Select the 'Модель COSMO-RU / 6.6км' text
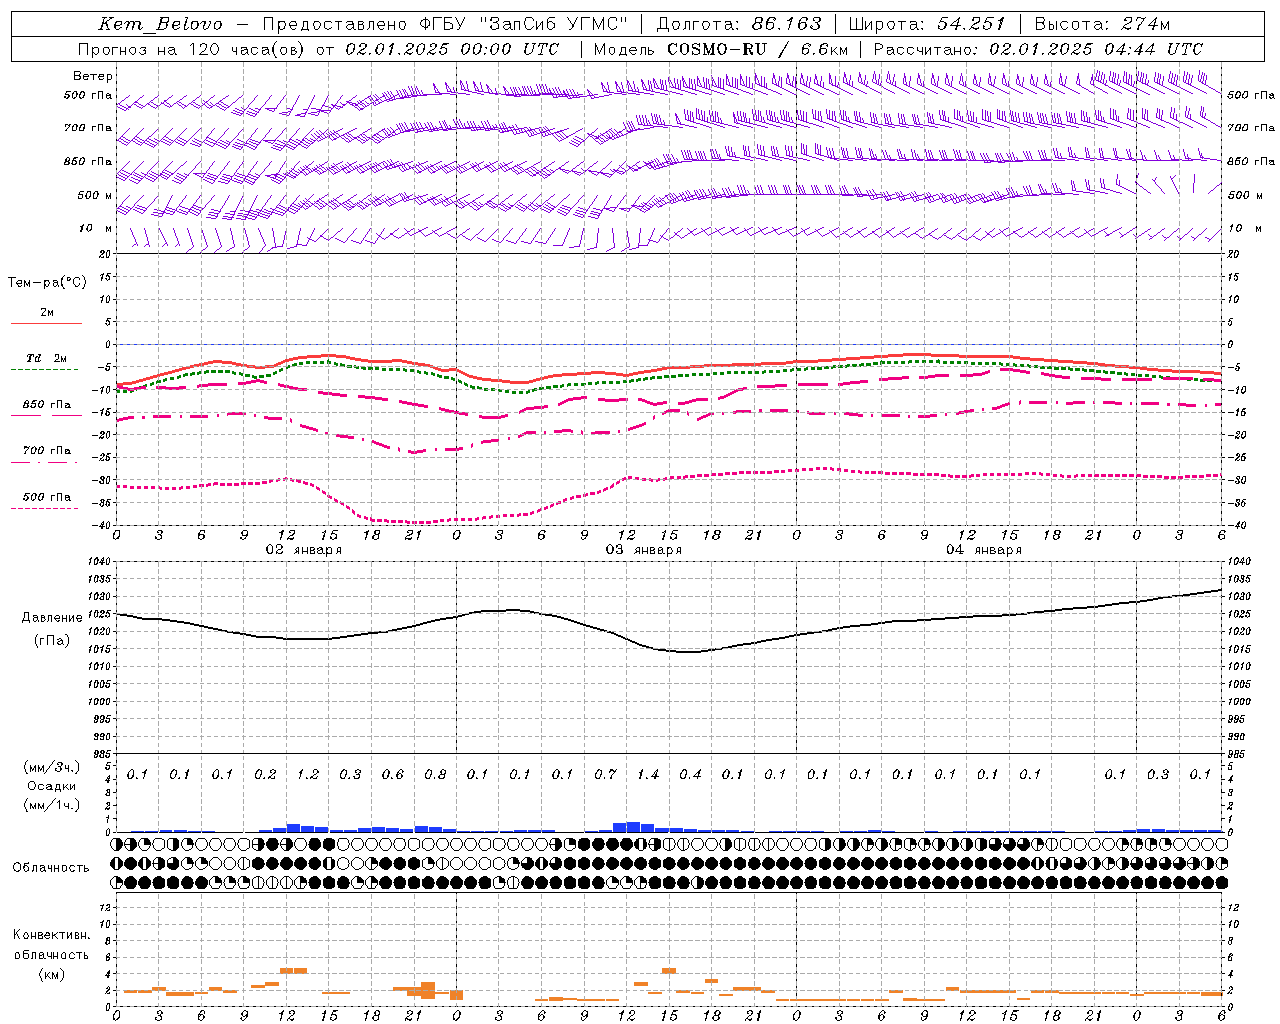Viewport: 1280px width, 1024px height. (x=721, y=49)
